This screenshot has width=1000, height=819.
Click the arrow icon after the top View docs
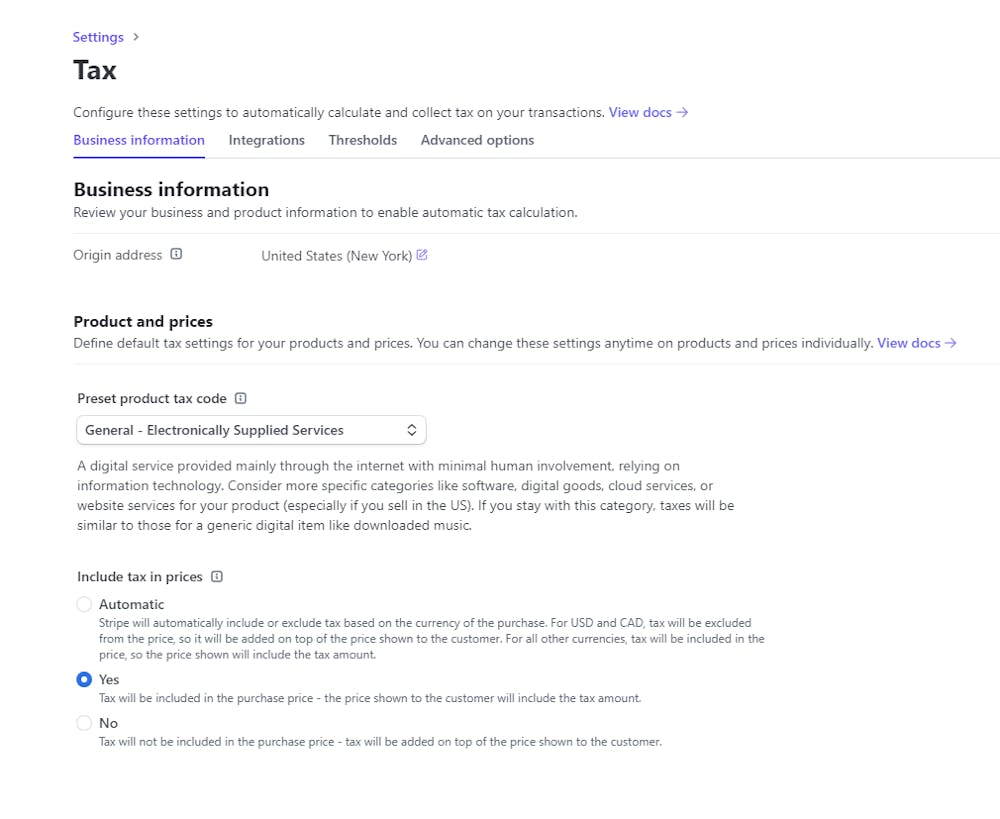tap(682, 112)
